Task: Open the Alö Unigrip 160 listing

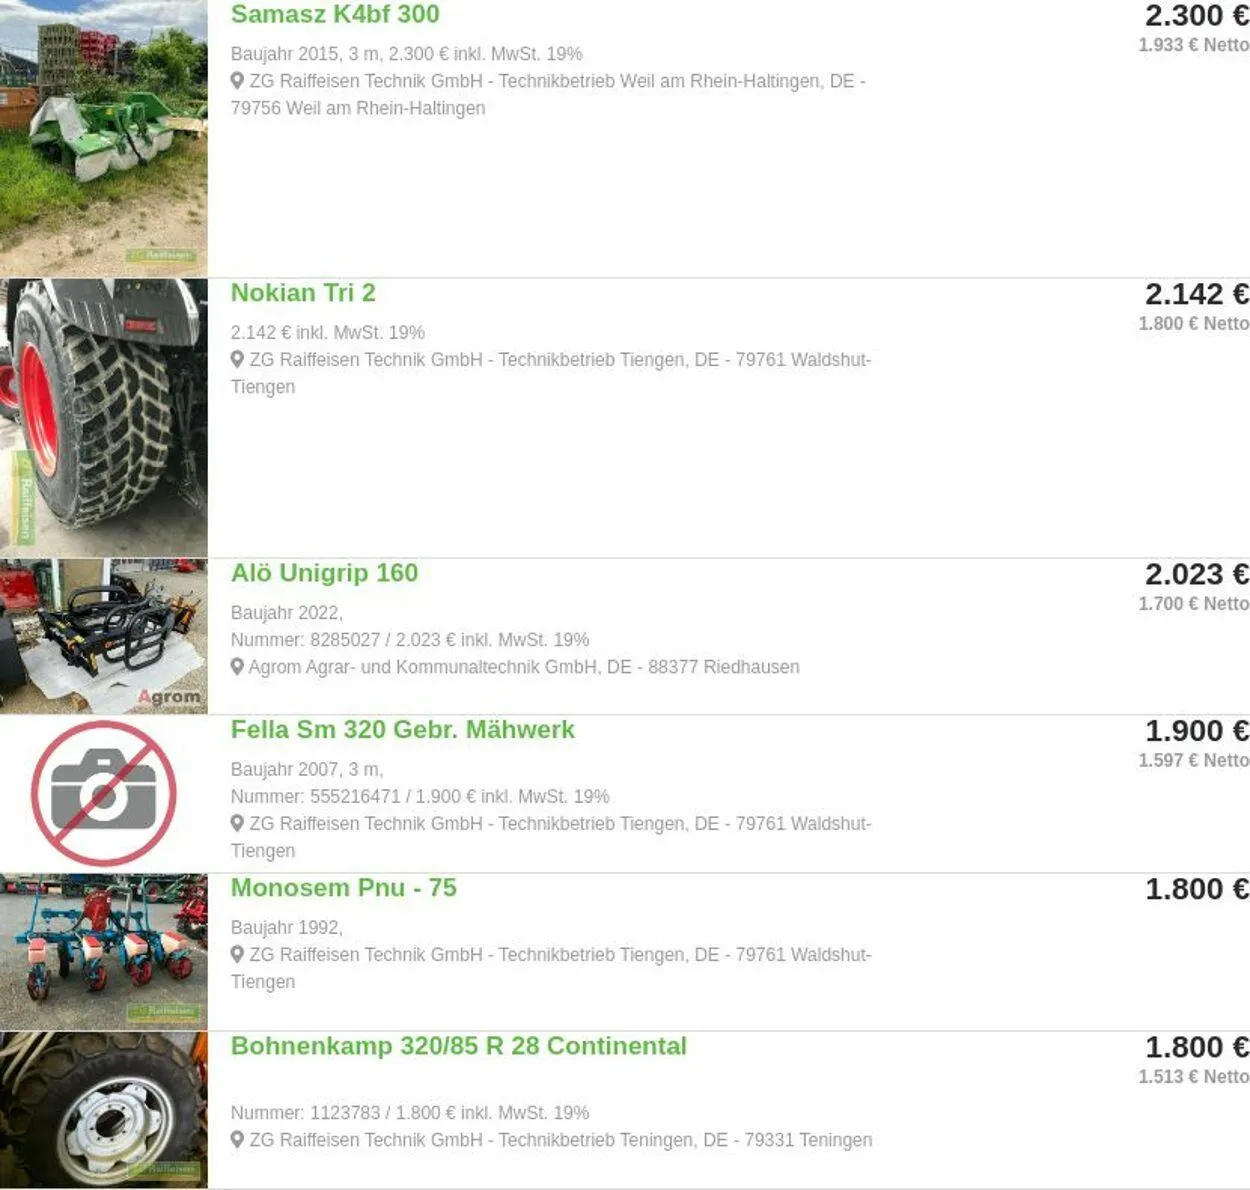Action: [324, 573]
